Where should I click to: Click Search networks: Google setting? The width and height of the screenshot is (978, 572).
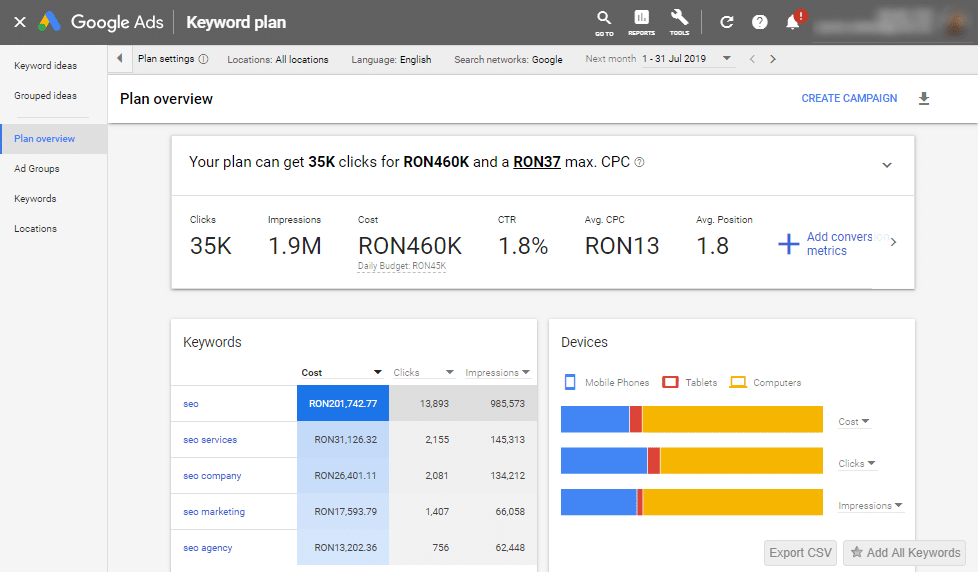[508, 60]
